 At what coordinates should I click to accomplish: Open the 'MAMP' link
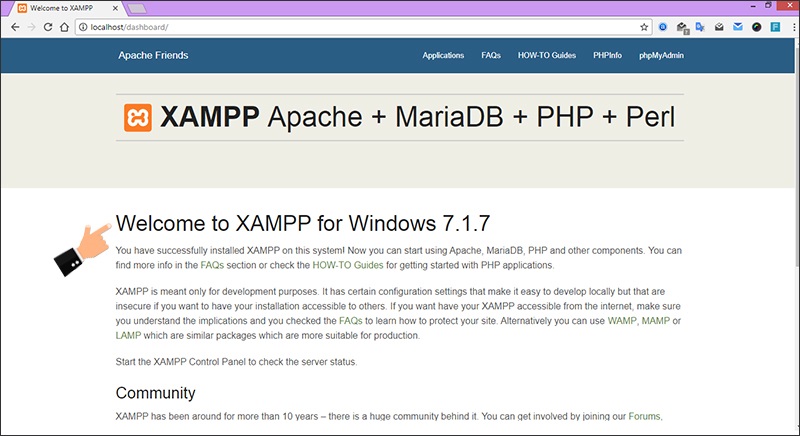[x=656, y=321]
